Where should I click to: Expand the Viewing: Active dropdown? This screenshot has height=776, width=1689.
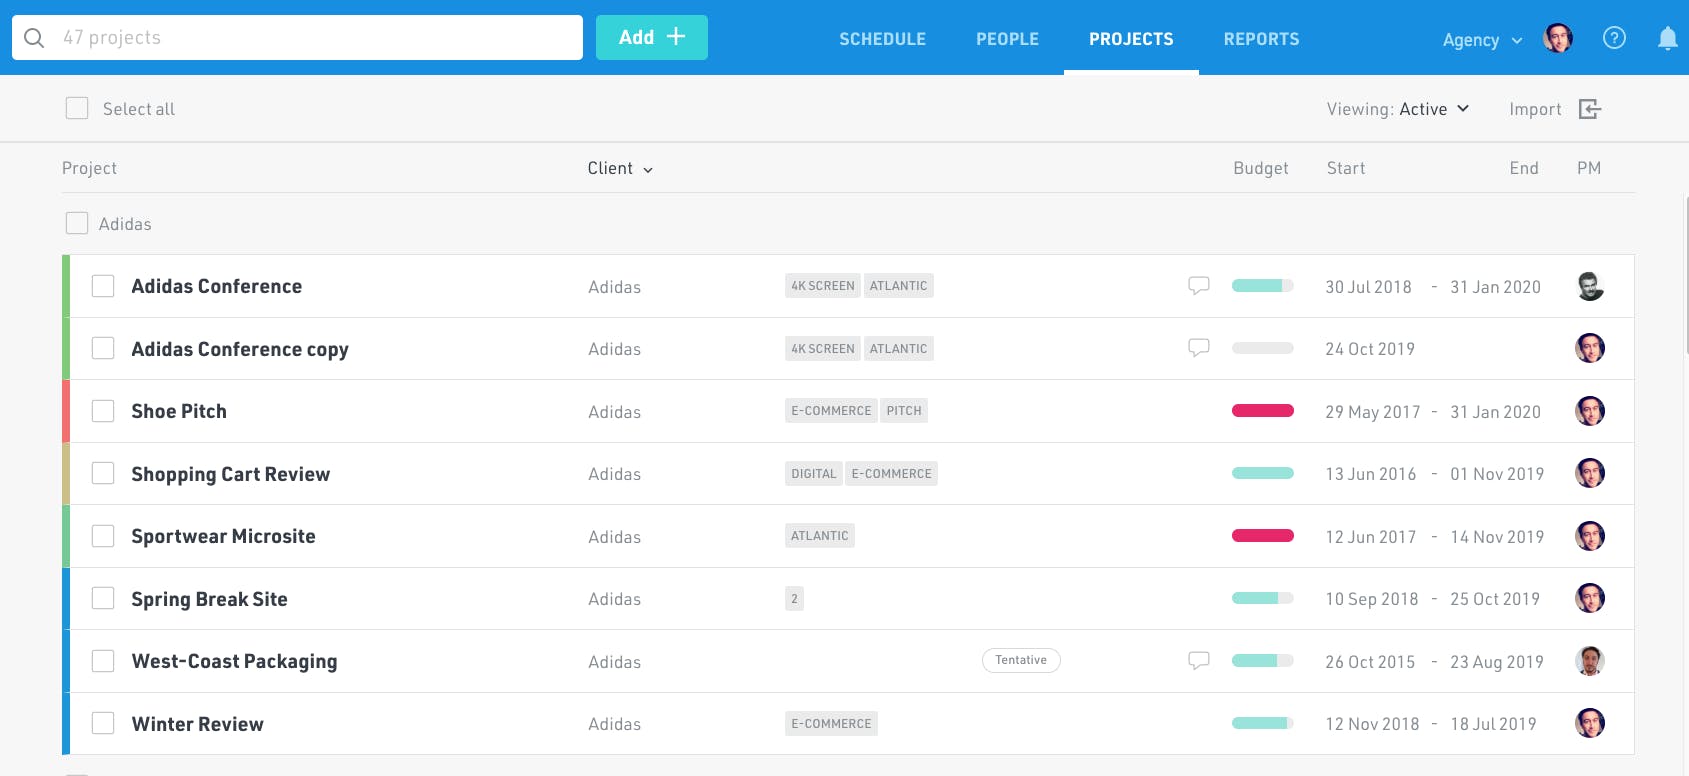pos(1397,109)
